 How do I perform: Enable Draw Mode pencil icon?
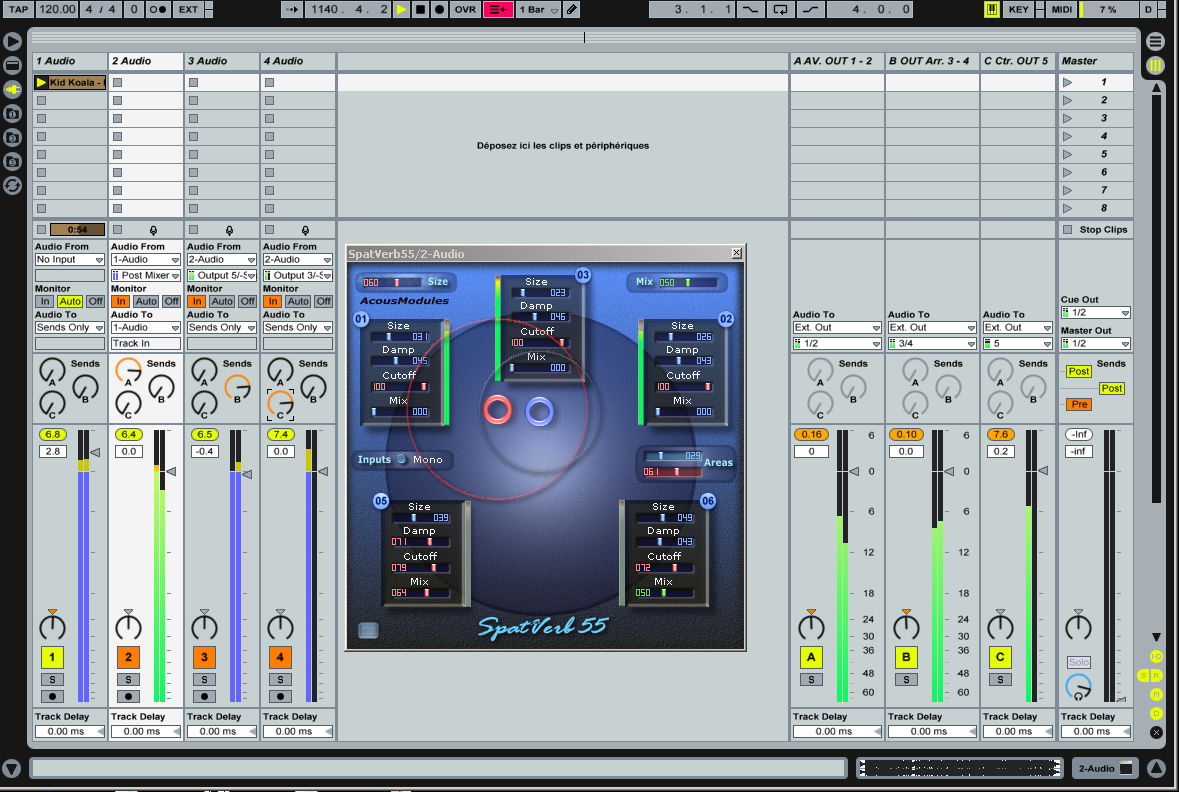pyautogui.click(x=571, y=9)
